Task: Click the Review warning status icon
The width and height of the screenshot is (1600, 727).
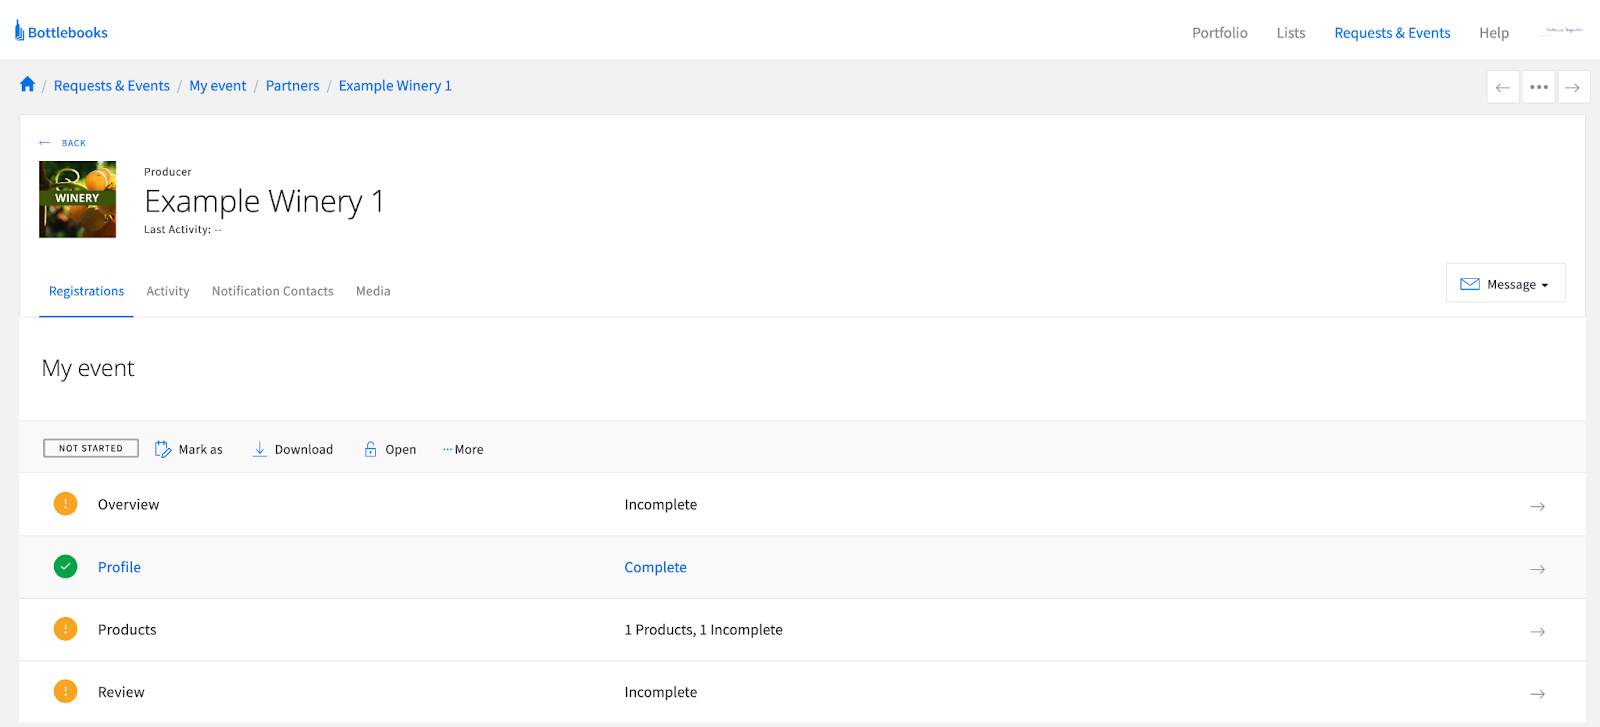Action: tap(65, 691)
